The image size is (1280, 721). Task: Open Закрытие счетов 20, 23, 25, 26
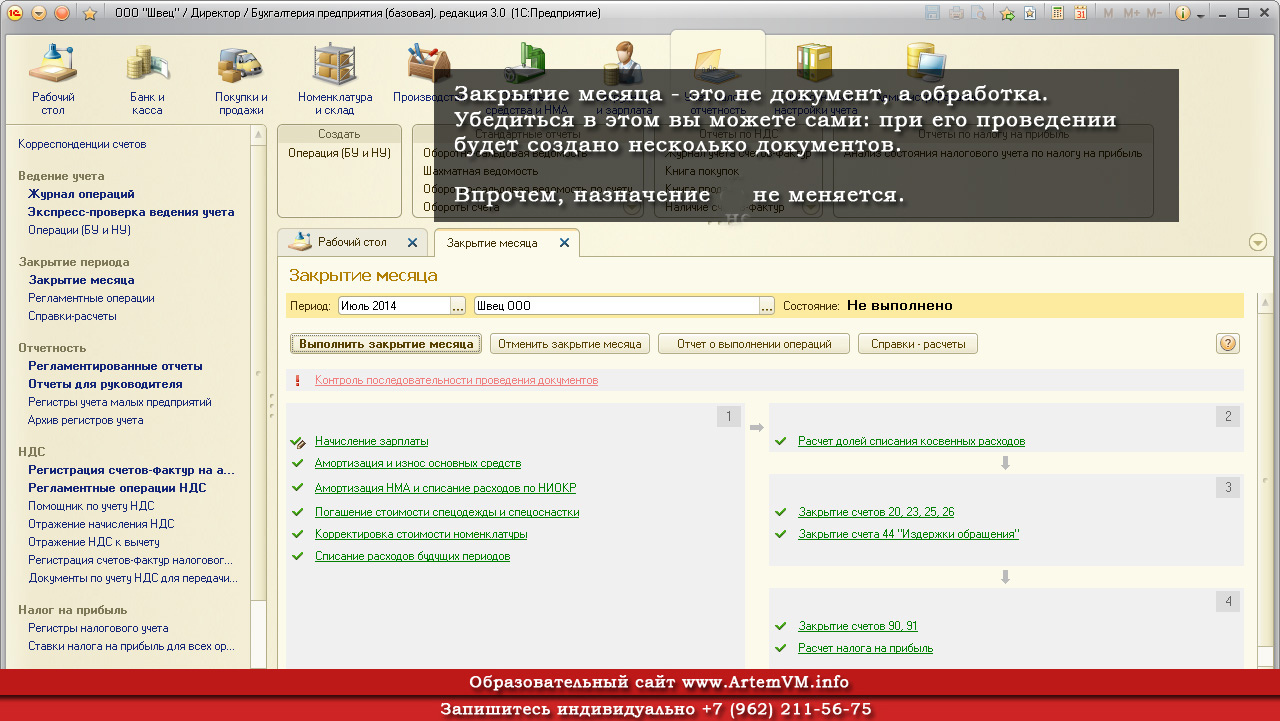pos(876,512)
